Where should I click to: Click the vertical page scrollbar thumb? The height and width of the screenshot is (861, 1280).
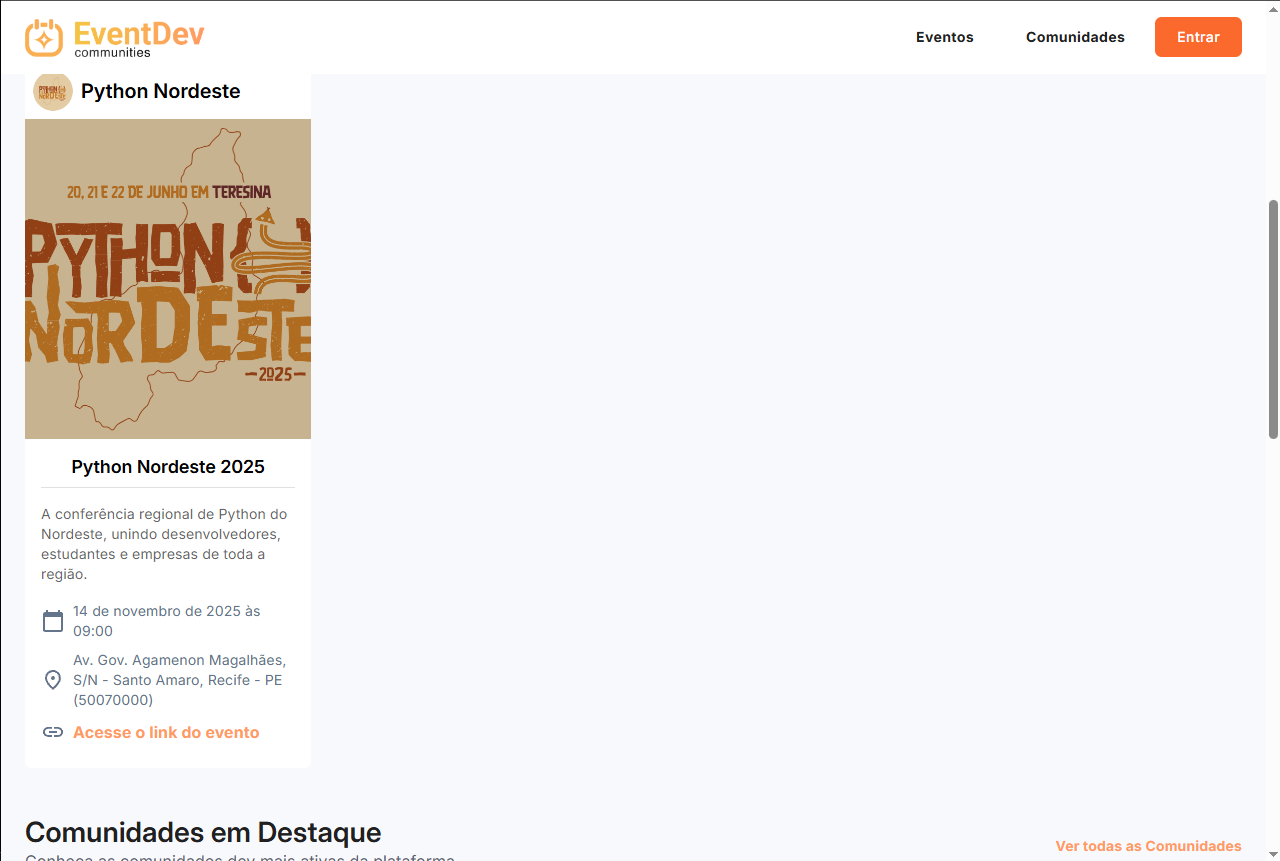tap(1273, 318)
